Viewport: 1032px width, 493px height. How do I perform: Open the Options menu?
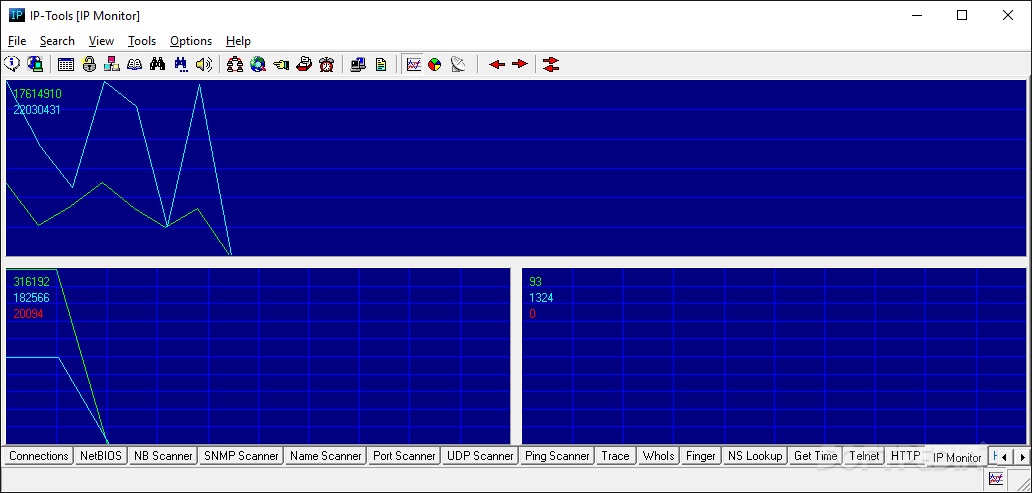(x=191, y=41)
